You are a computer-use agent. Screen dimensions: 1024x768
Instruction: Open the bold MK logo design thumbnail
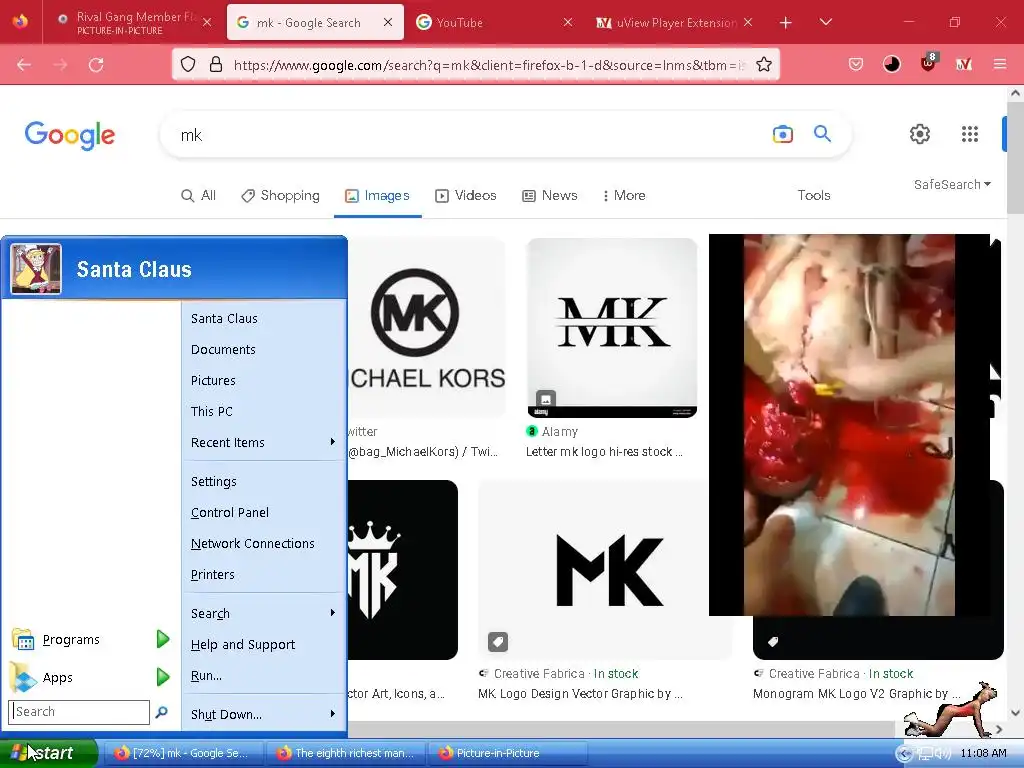[x=604, y=569]
